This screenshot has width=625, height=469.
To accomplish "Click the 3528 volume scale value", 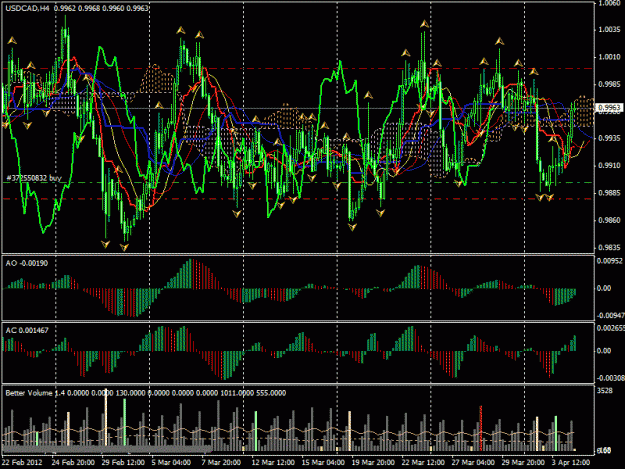I will (604, 391).
